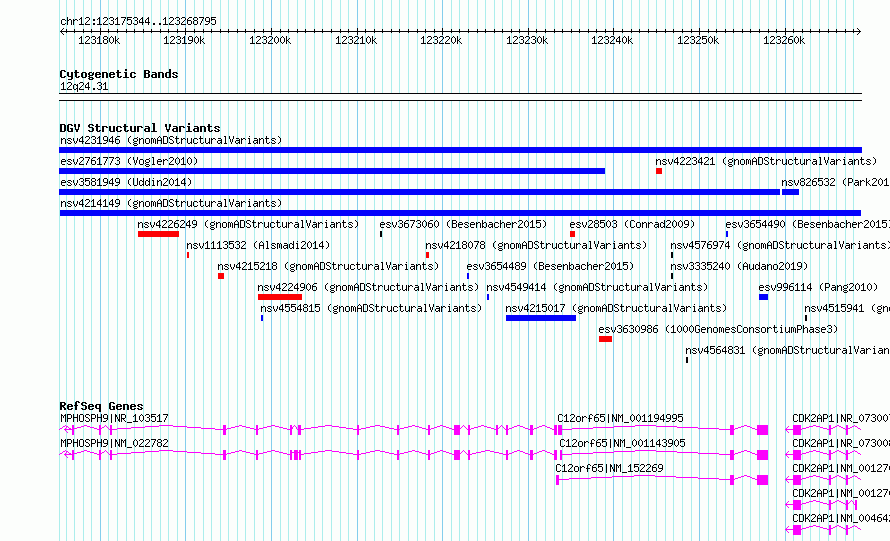Click the blue esv996114 (Pang2010) marker
890x541 pixels.
click(x=763, y=297)
